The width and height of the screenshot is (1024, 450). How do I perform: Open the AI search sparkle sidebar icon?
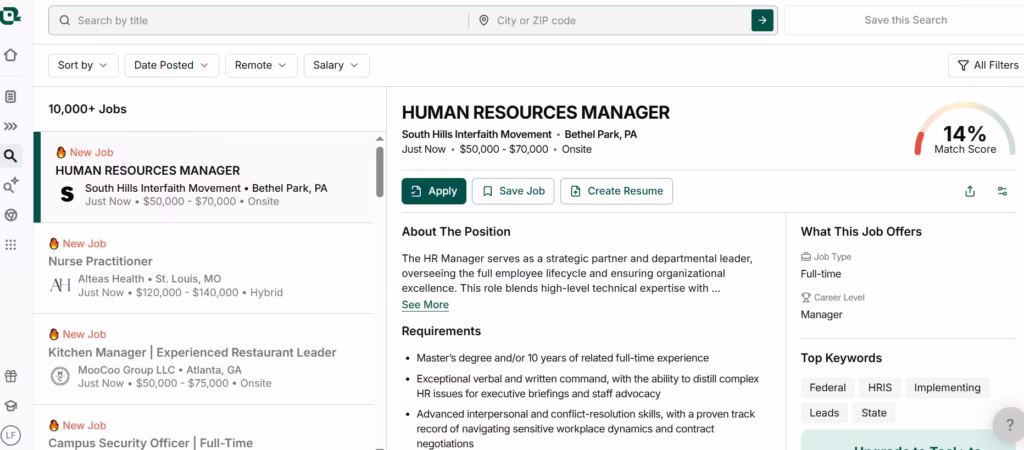click(x=10, y=185)
